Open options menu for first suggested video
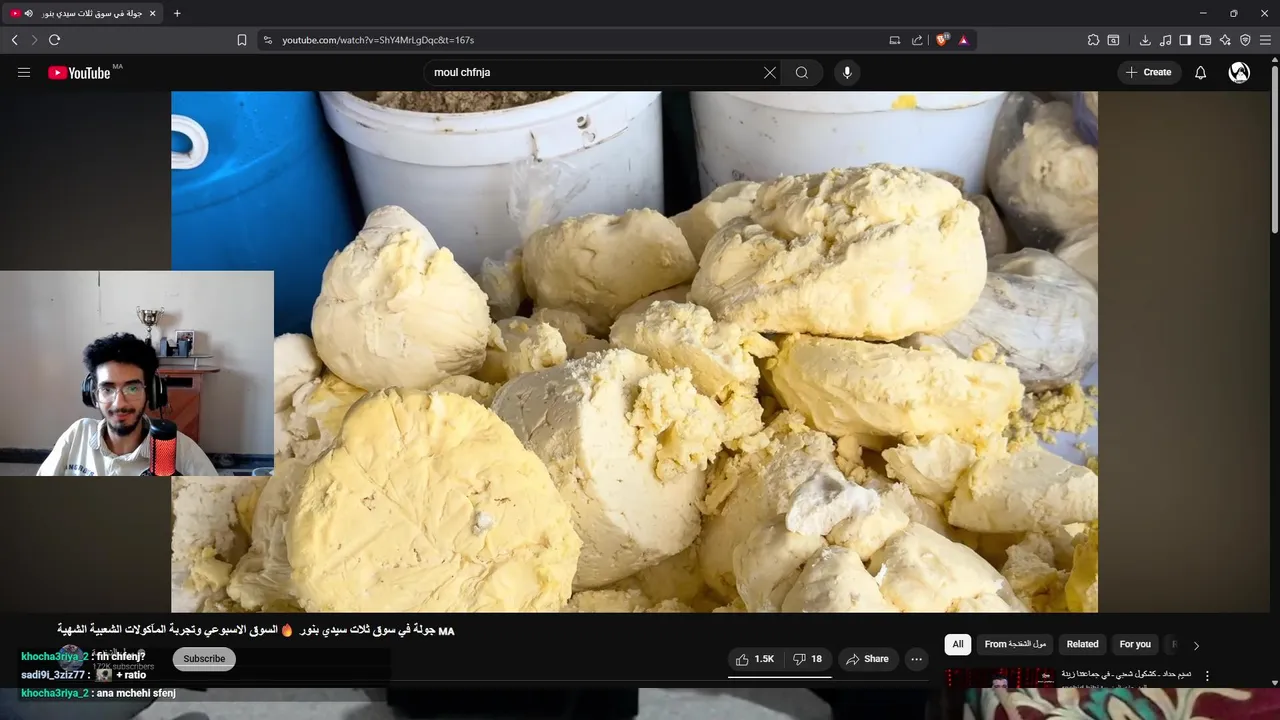Screen dimensions: 1280x720 tap(1207, 676)
